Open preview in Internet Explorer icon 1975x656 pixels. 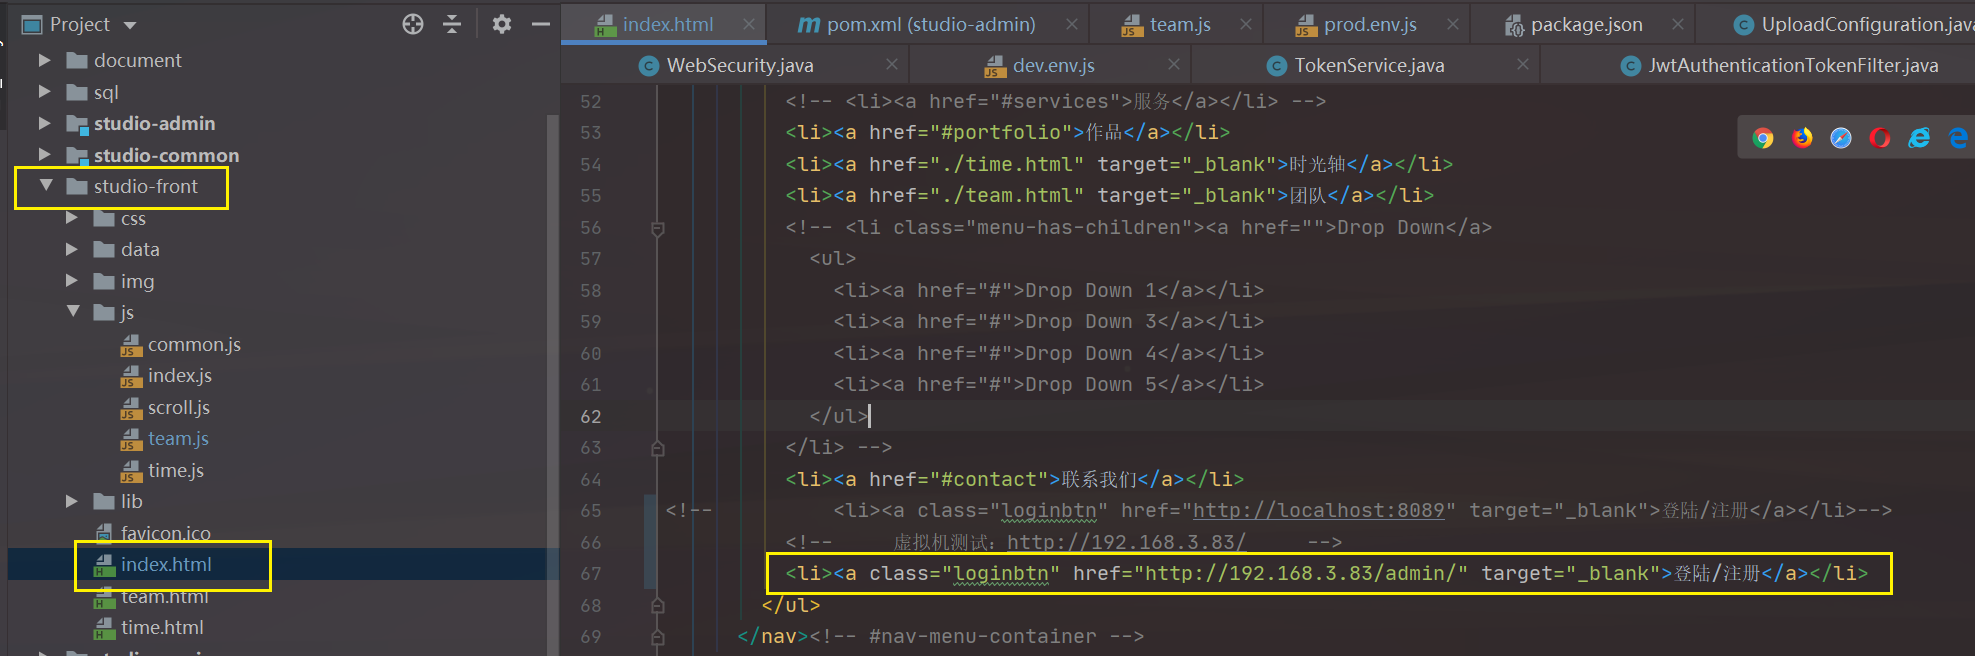[1919, 138]
